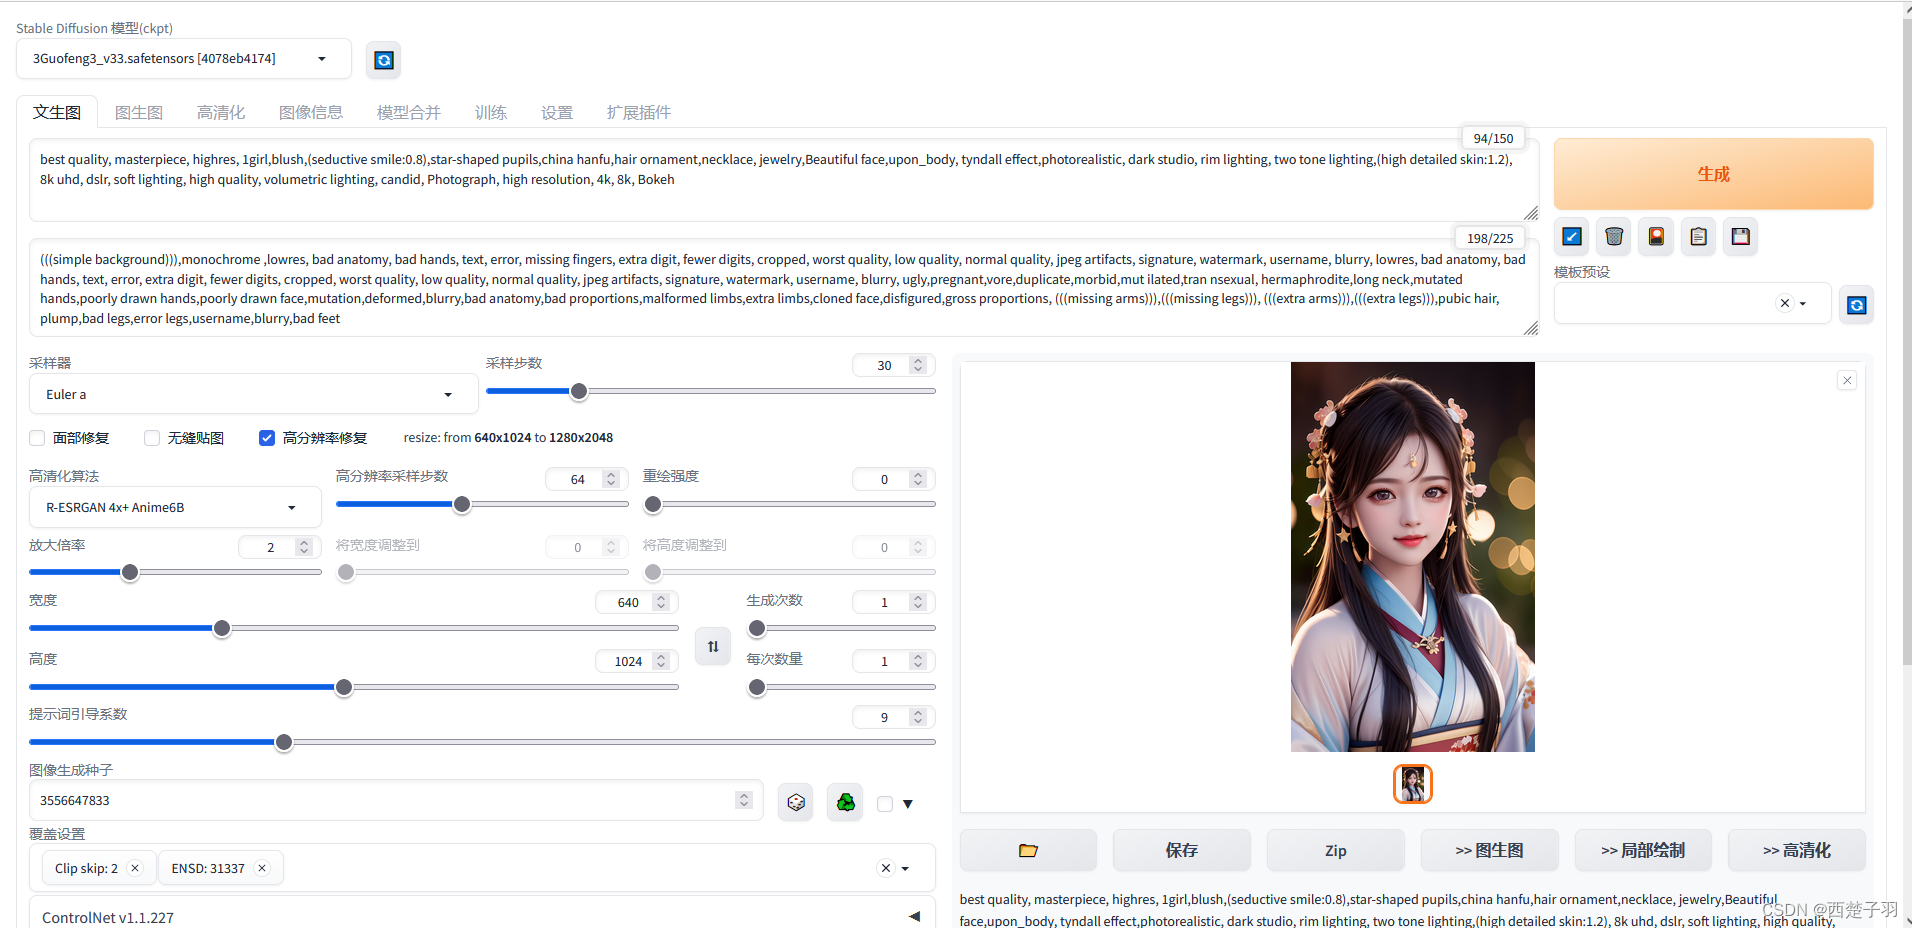1912x928 pixels.
Task: Open the 训练 tab
Action: (491, 112)
